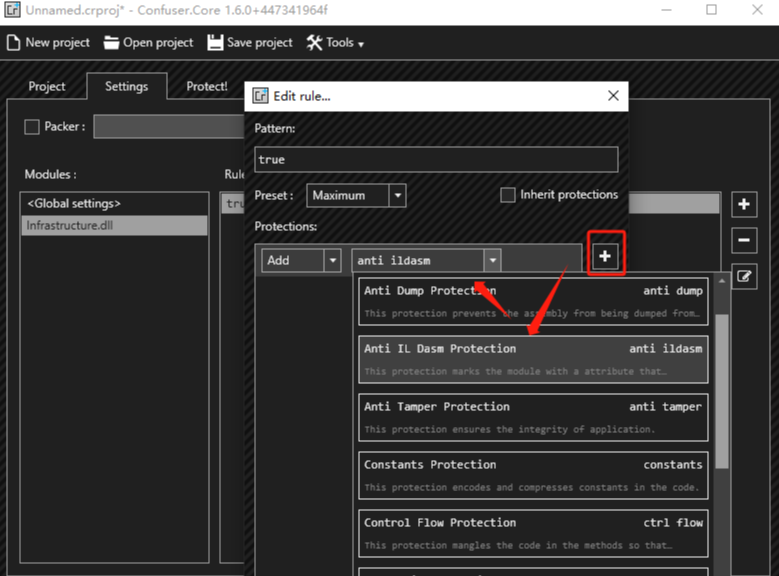Image resolution: width=779 pixels, height=576 pixels.
Task: Edit the rule with pencil icon
Action: [x=744, y=277]
